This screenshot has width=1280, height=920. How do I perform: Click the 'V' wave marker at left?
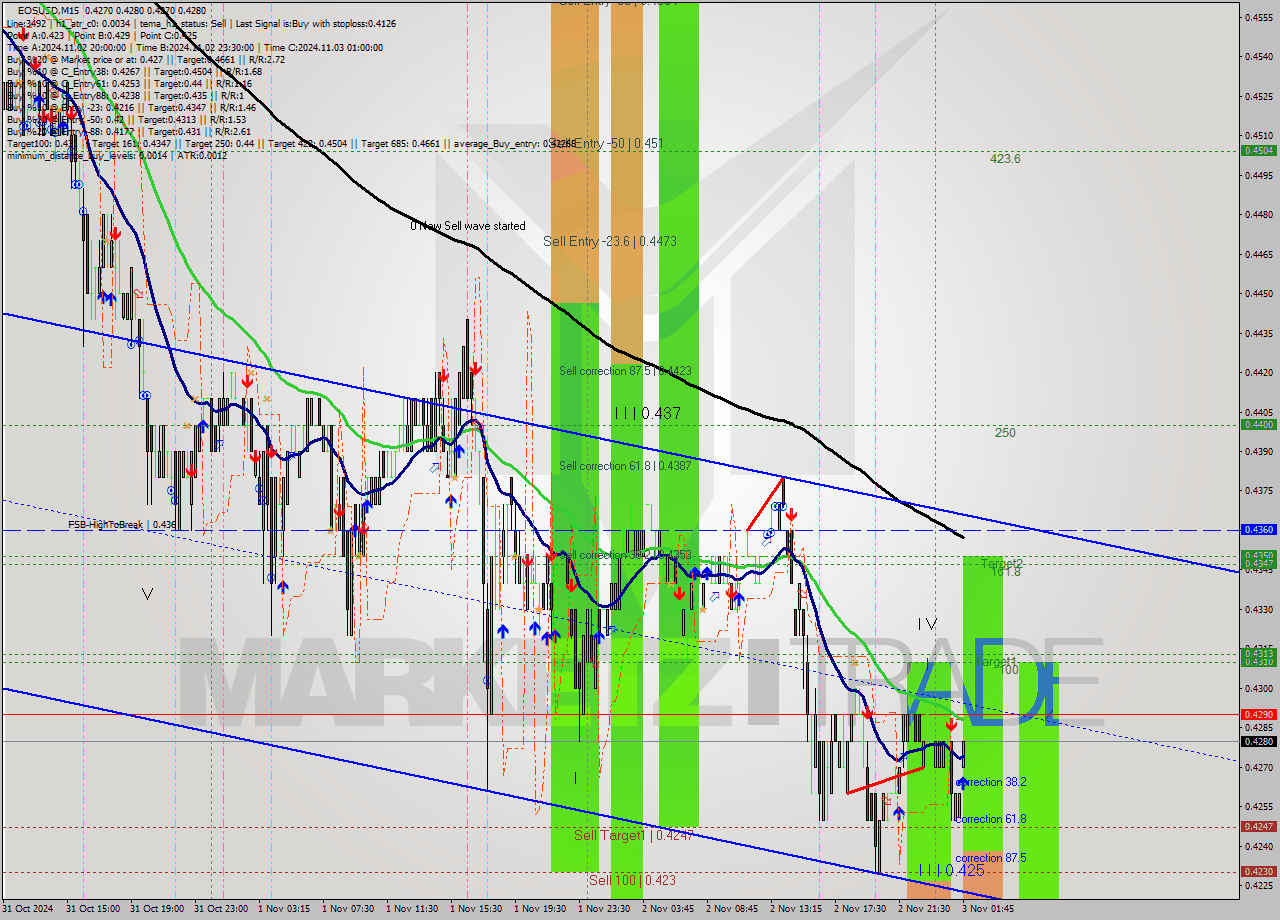click(147, 594)
